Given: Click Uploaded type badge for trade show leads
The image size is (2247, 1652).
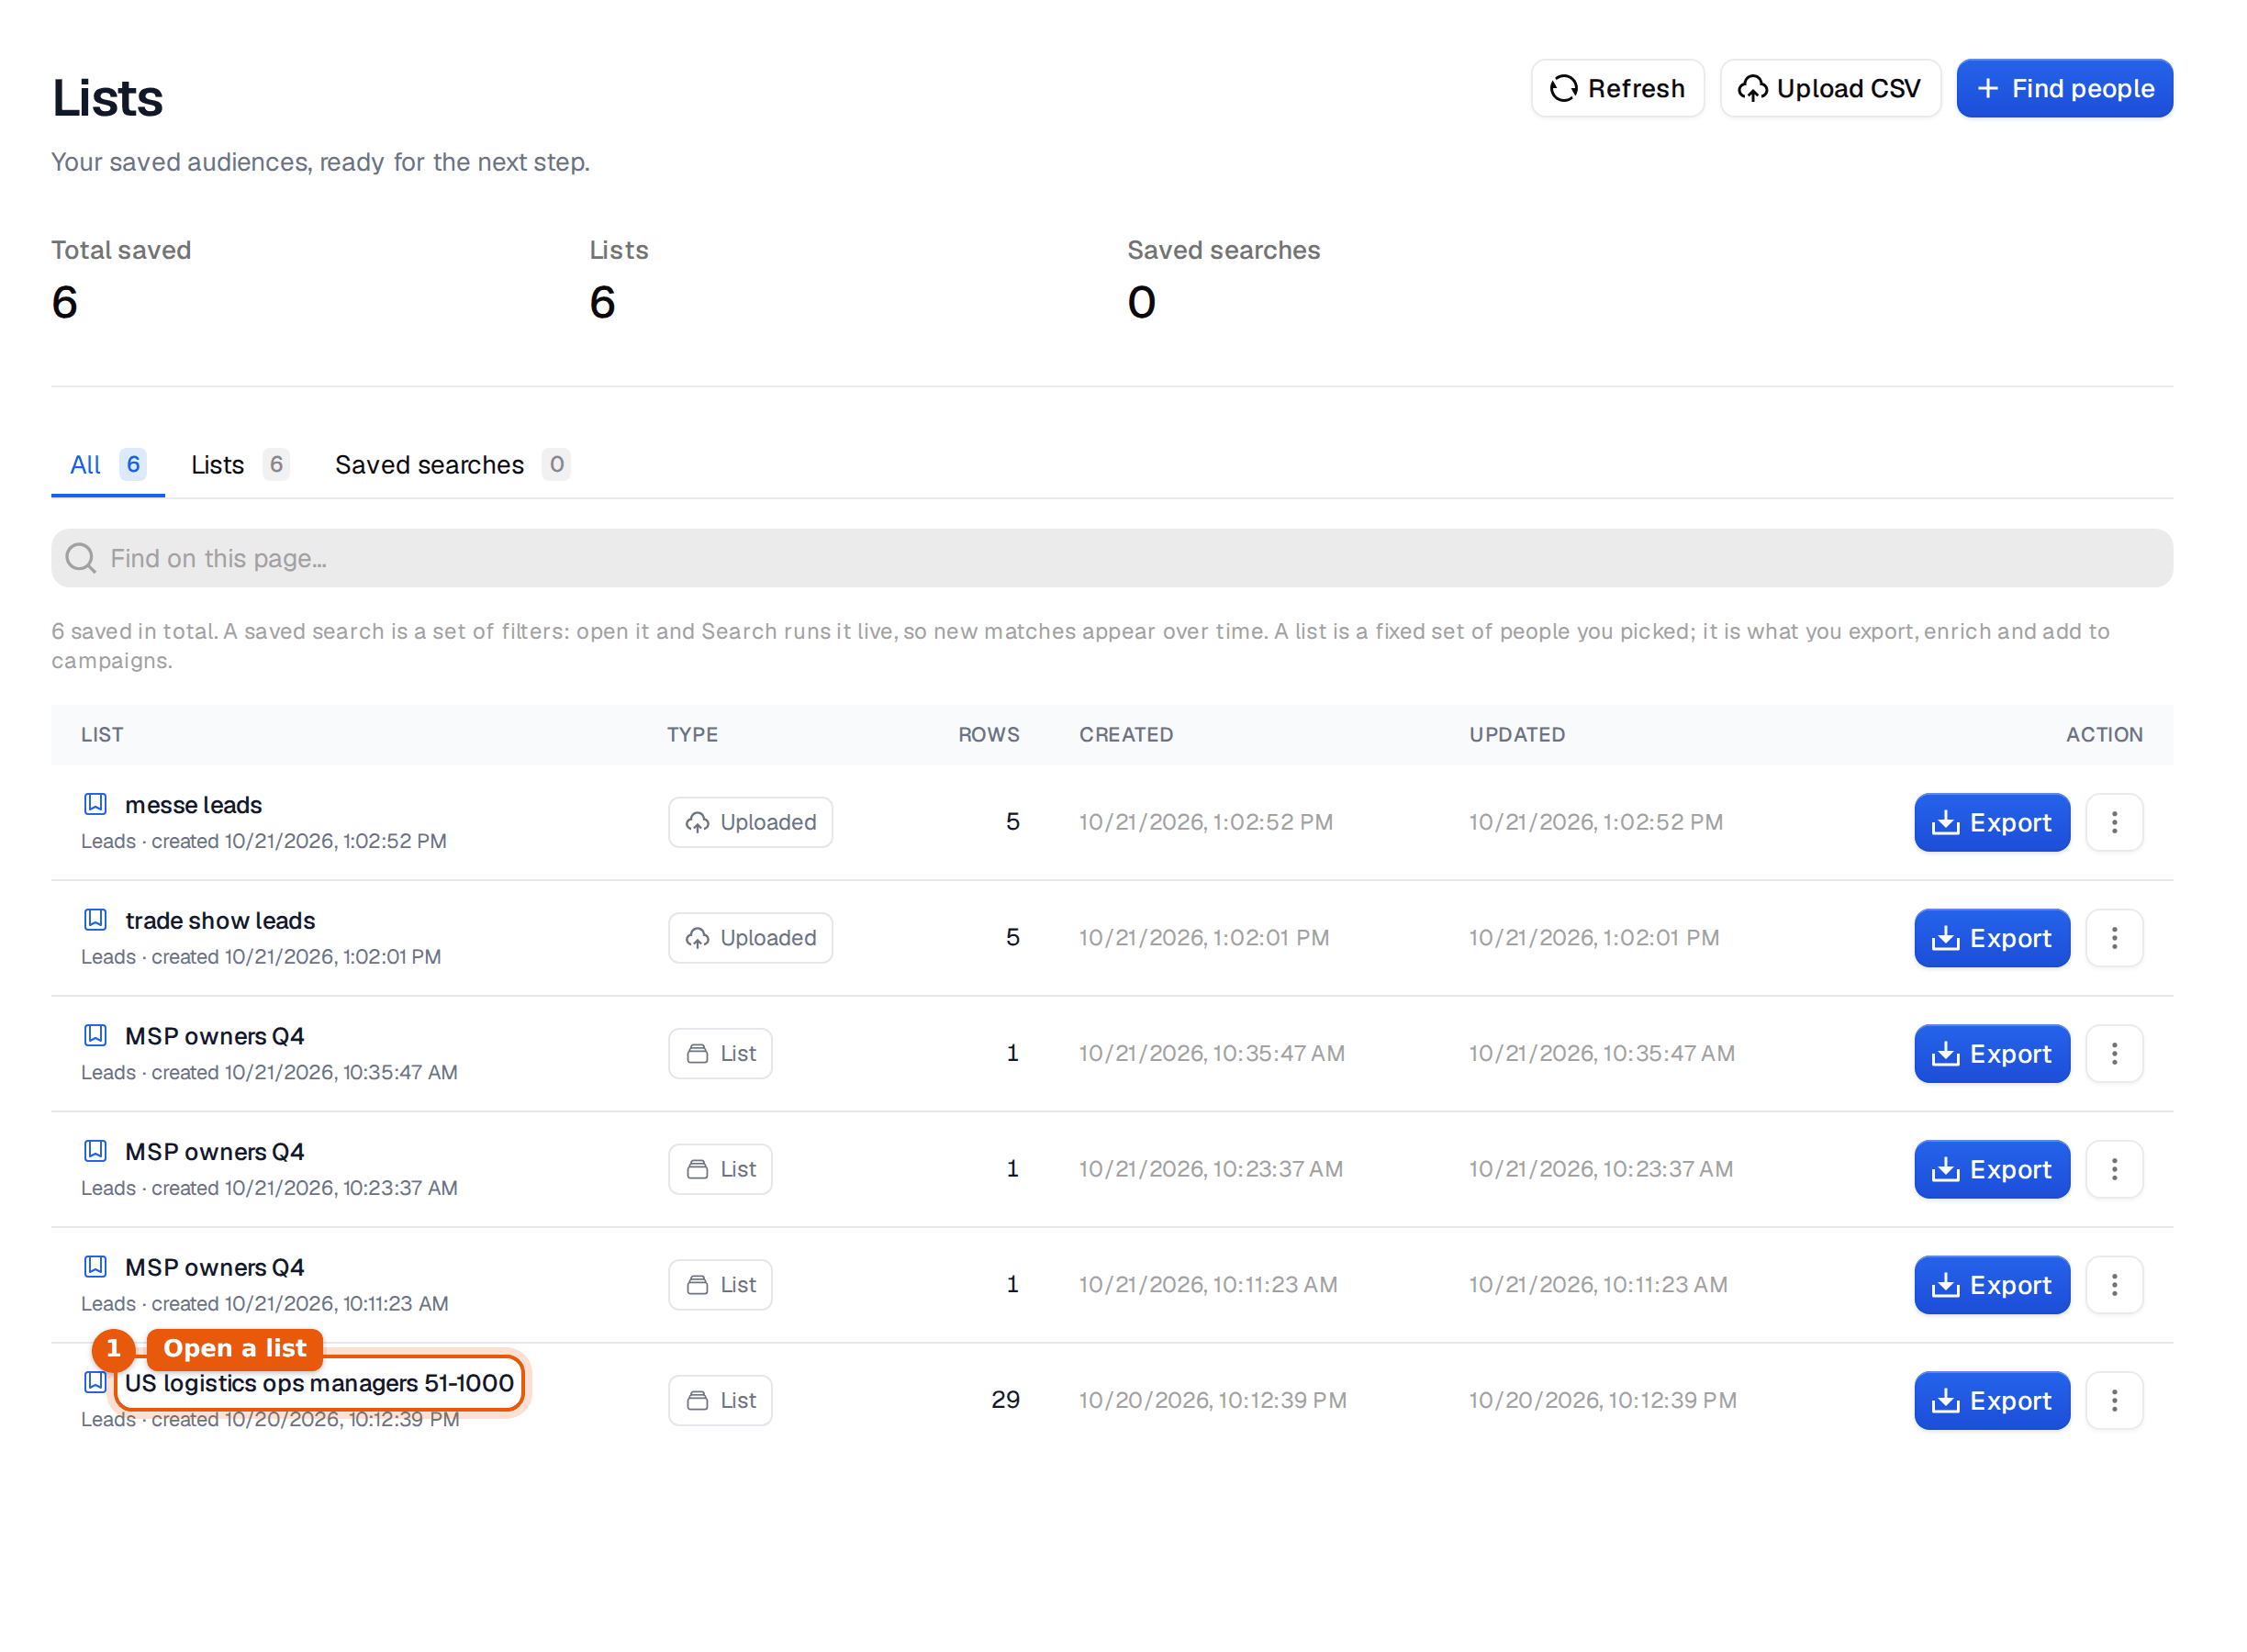Looking at the screenshot, I should click(750, 938).
